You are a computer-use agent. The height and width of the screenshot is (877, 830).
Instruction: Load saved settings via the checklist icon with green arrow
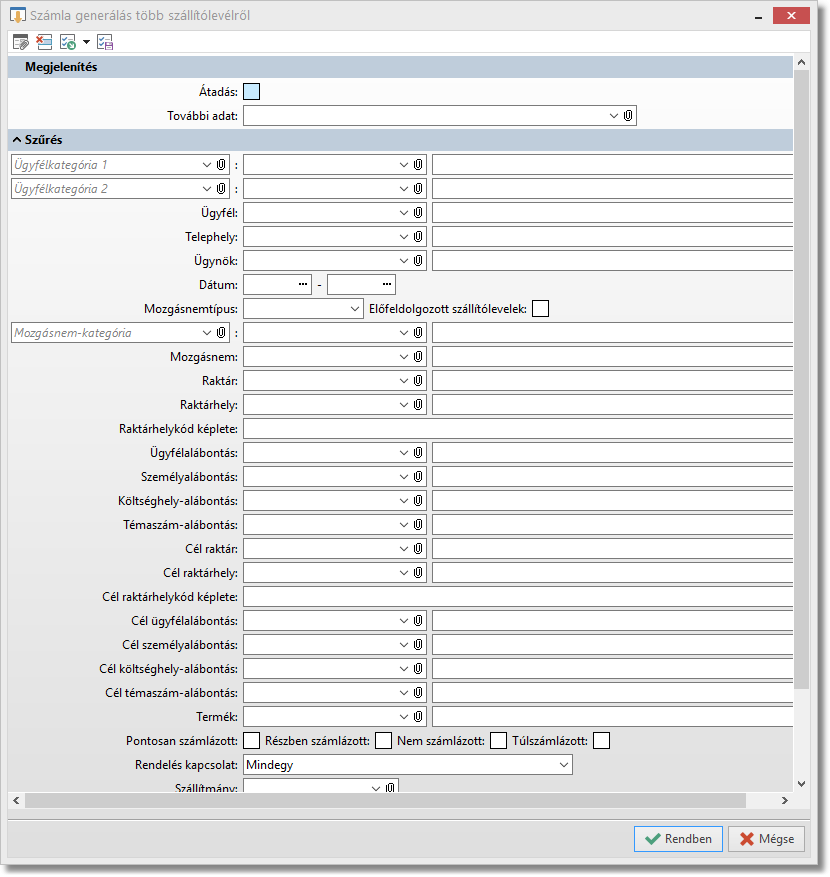tap(68, 42)
